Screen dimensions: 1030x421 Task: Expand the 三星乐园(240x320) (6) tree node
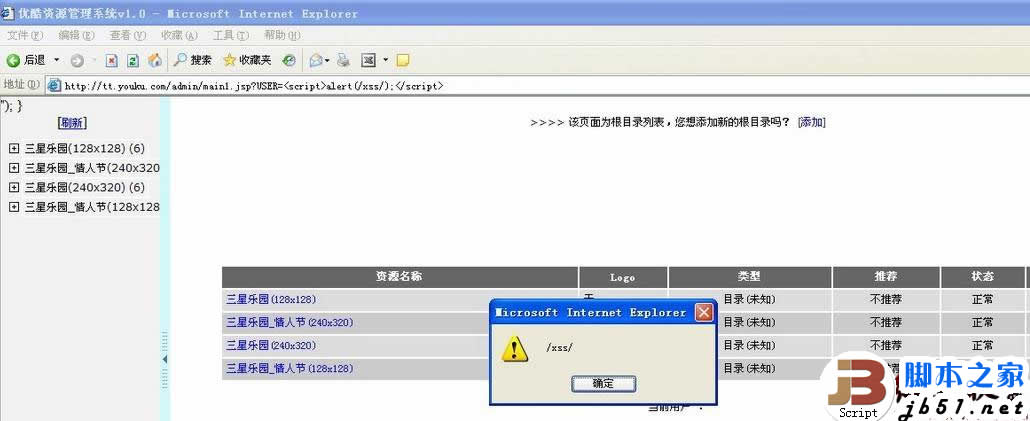[14, 187]
